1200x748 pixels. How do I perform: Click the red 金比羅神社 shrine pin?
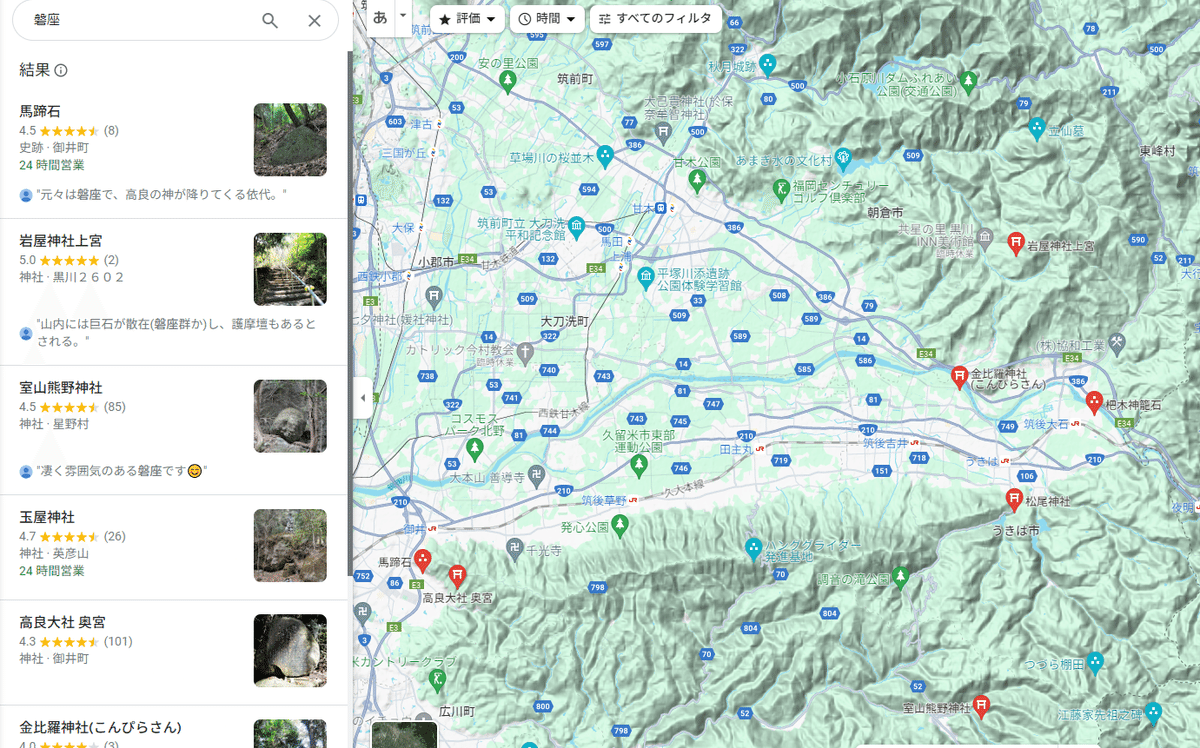pos(959,376)
